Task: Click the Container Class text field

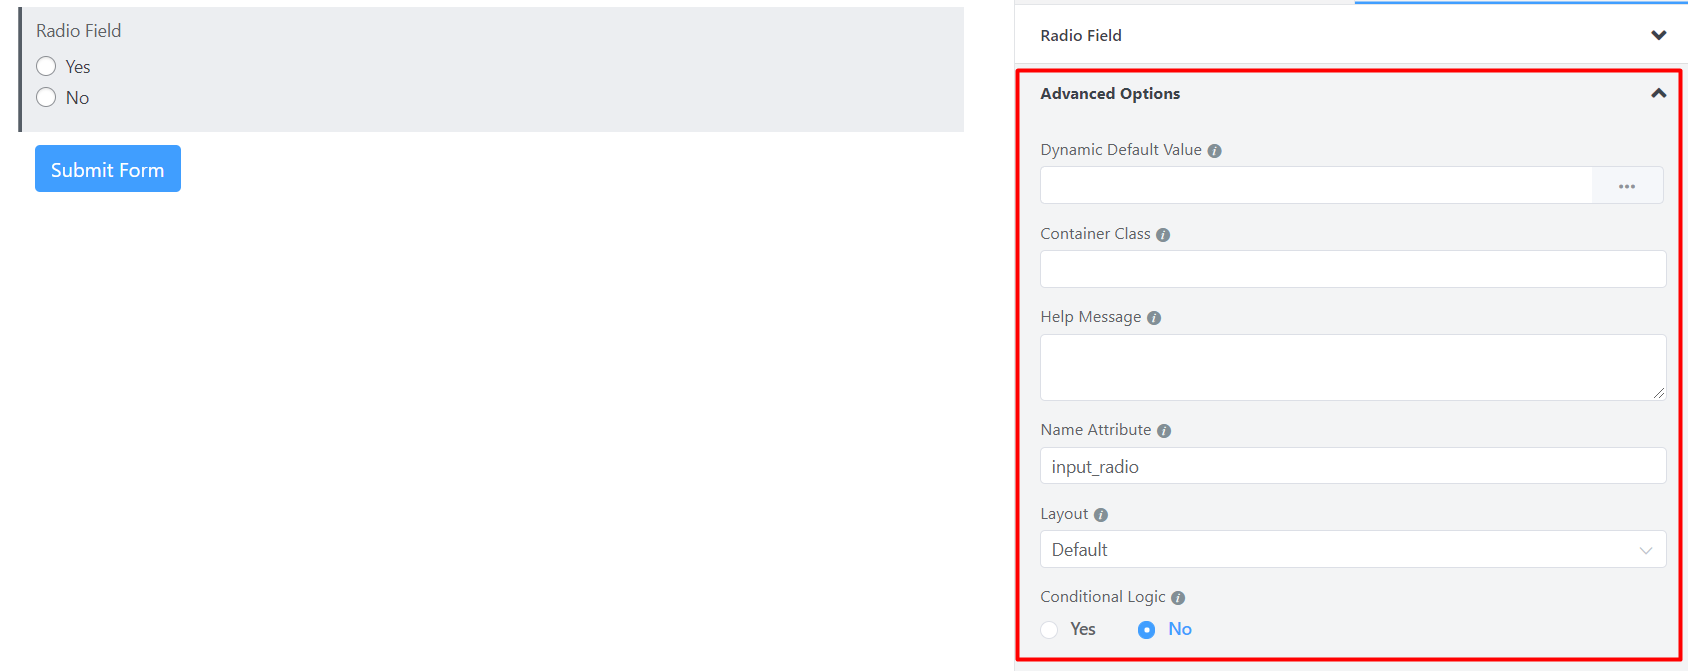Action: coord(1352,269)
